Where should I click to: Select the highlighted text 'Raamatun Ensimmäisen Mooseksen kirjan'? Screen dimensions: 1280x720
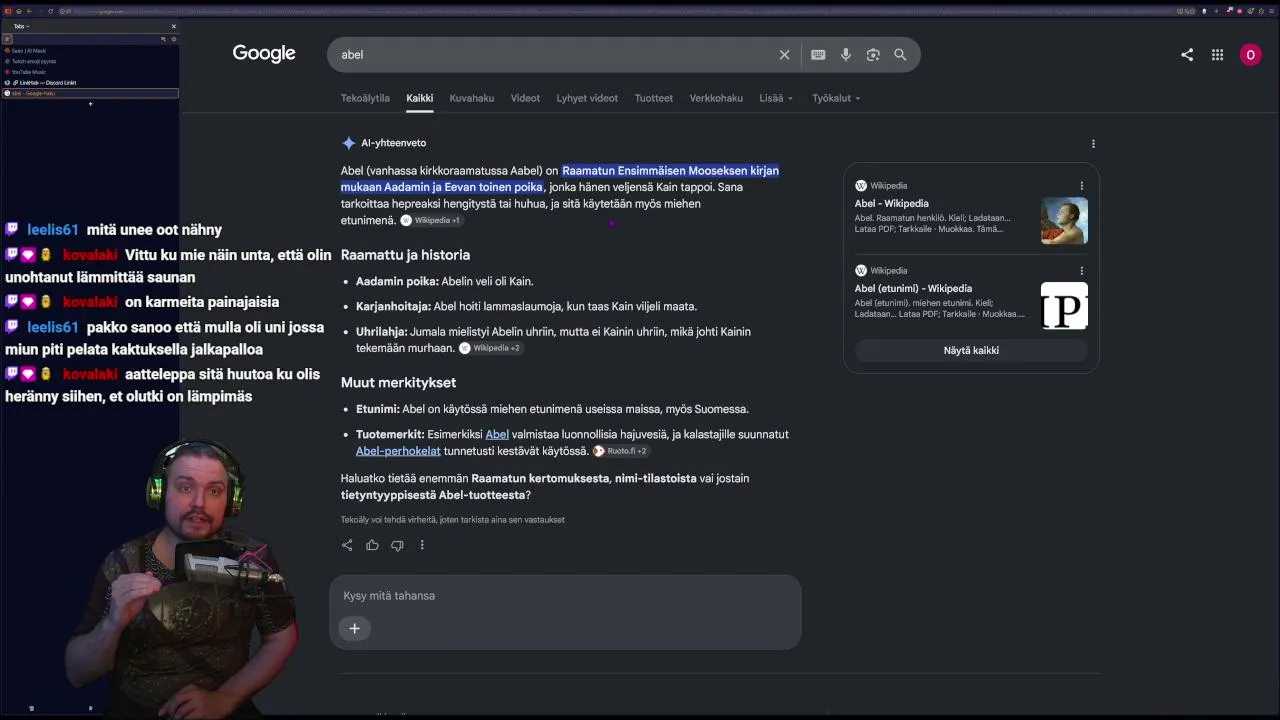coord(670,171)
